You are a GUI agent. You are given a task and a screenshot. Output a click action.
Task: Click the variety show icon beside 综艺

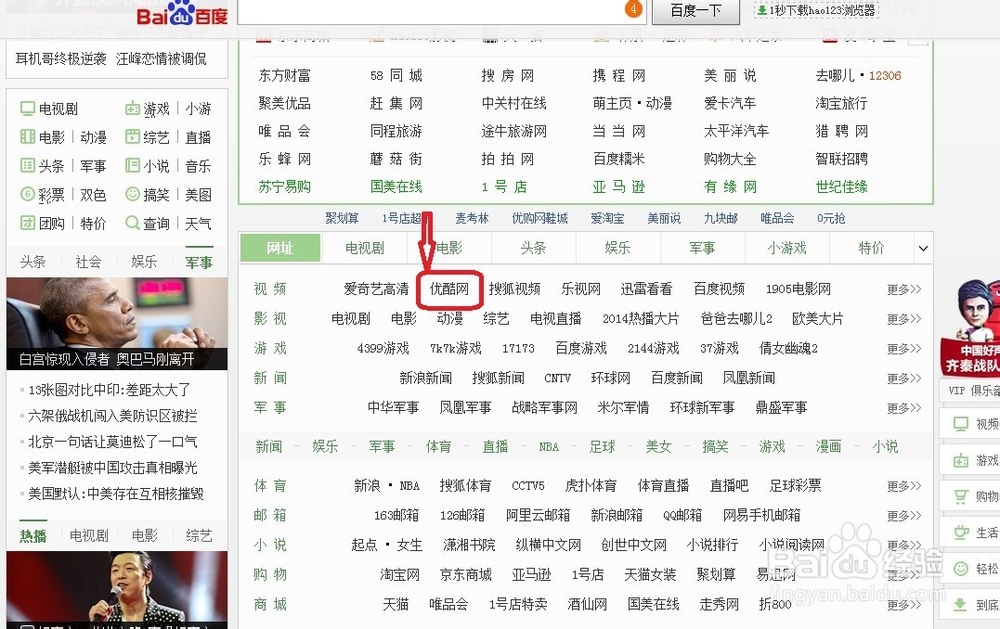132,137
